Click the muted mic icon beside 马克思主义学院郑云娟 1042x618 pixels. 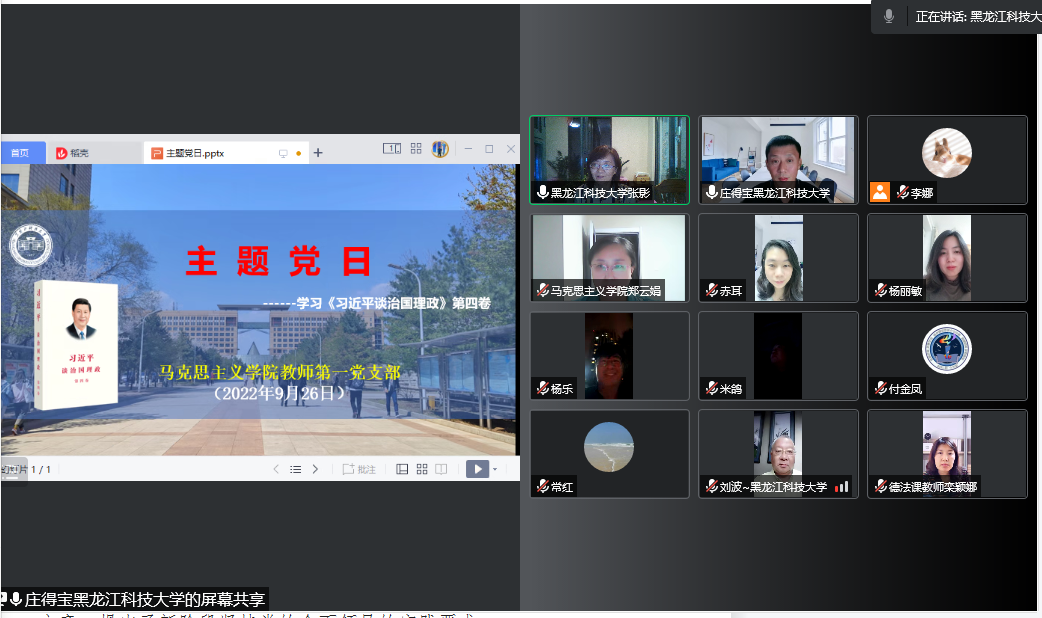[543, 290]
